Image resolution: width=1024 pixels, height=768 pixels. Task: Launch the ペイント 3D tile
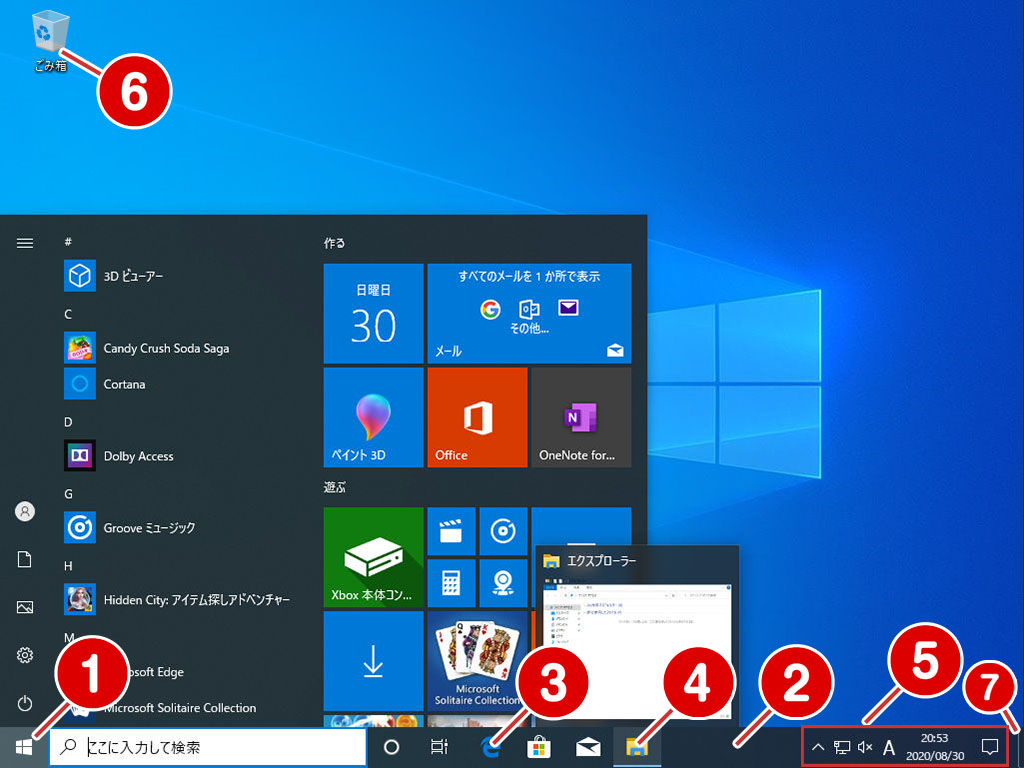coord(374,417)
